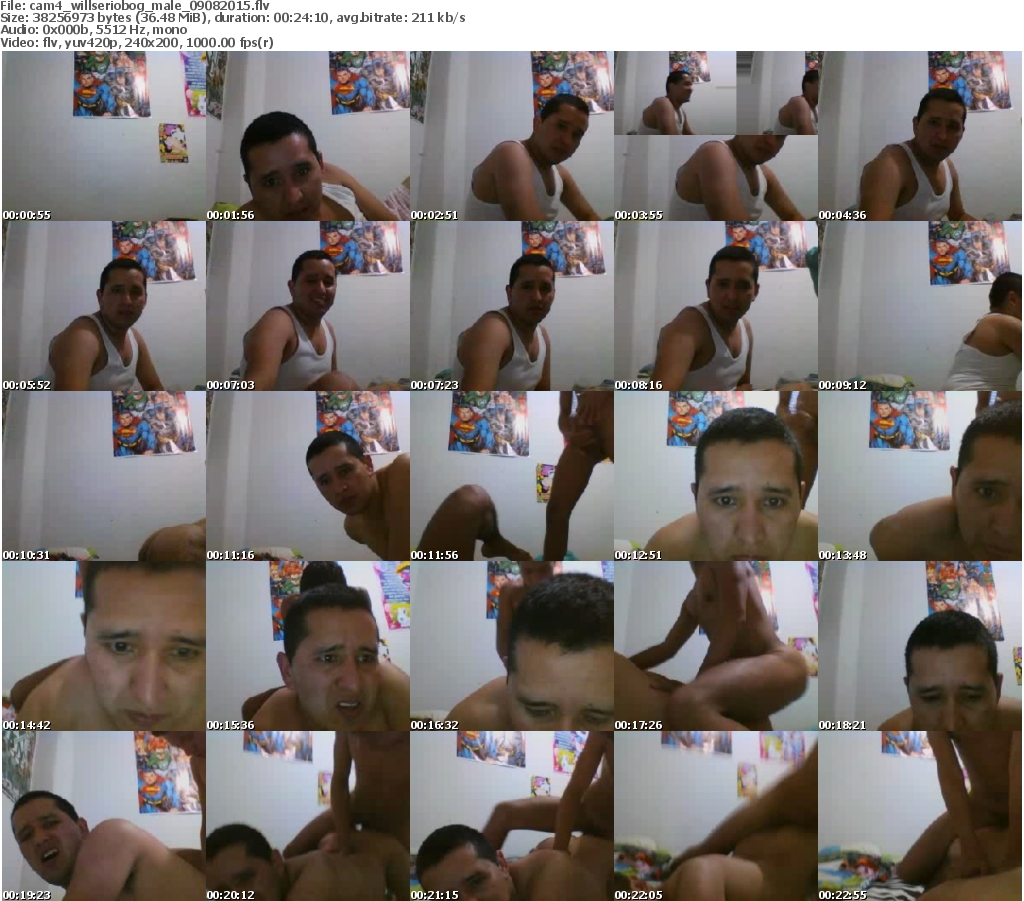The height and width of the screenshot is (901, 1024).
Task: Select the frame at 00:20:12
Action: point(308,816)
